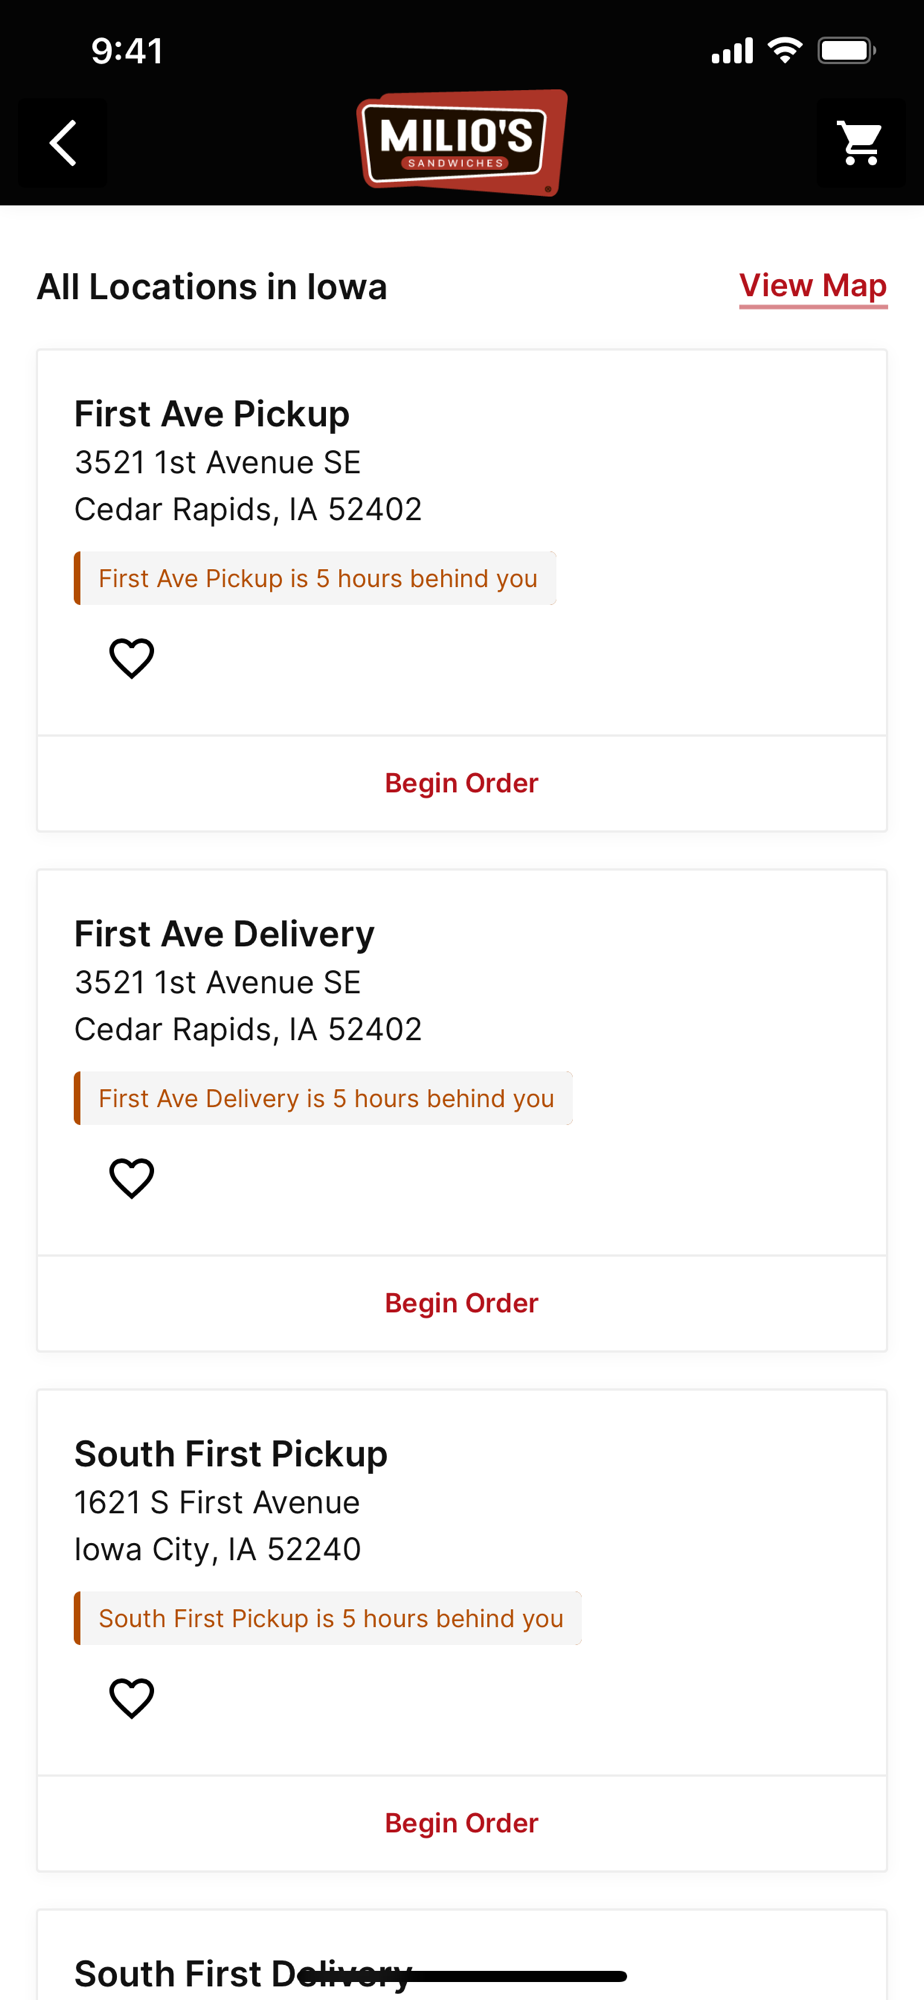
Task: Tap First Ave Pickup time difference notice
Action: tap(316, 578)
